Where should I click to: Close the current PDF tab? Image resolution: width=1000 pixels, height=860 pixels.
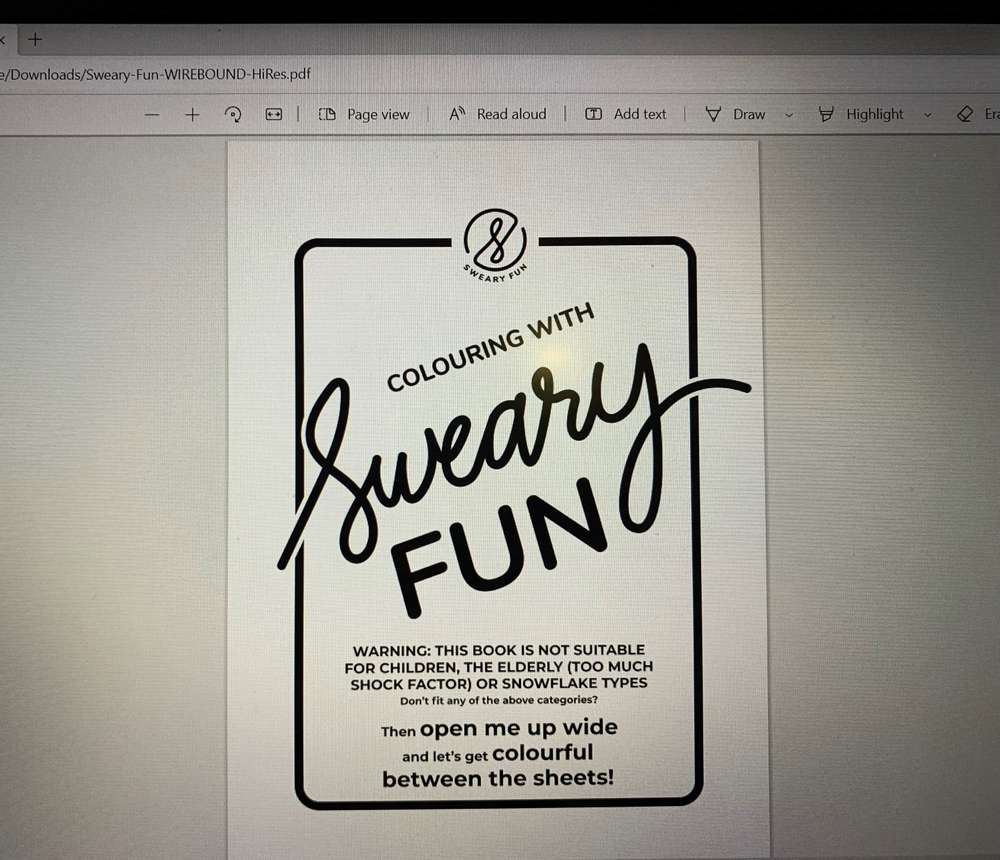point(2,40)
